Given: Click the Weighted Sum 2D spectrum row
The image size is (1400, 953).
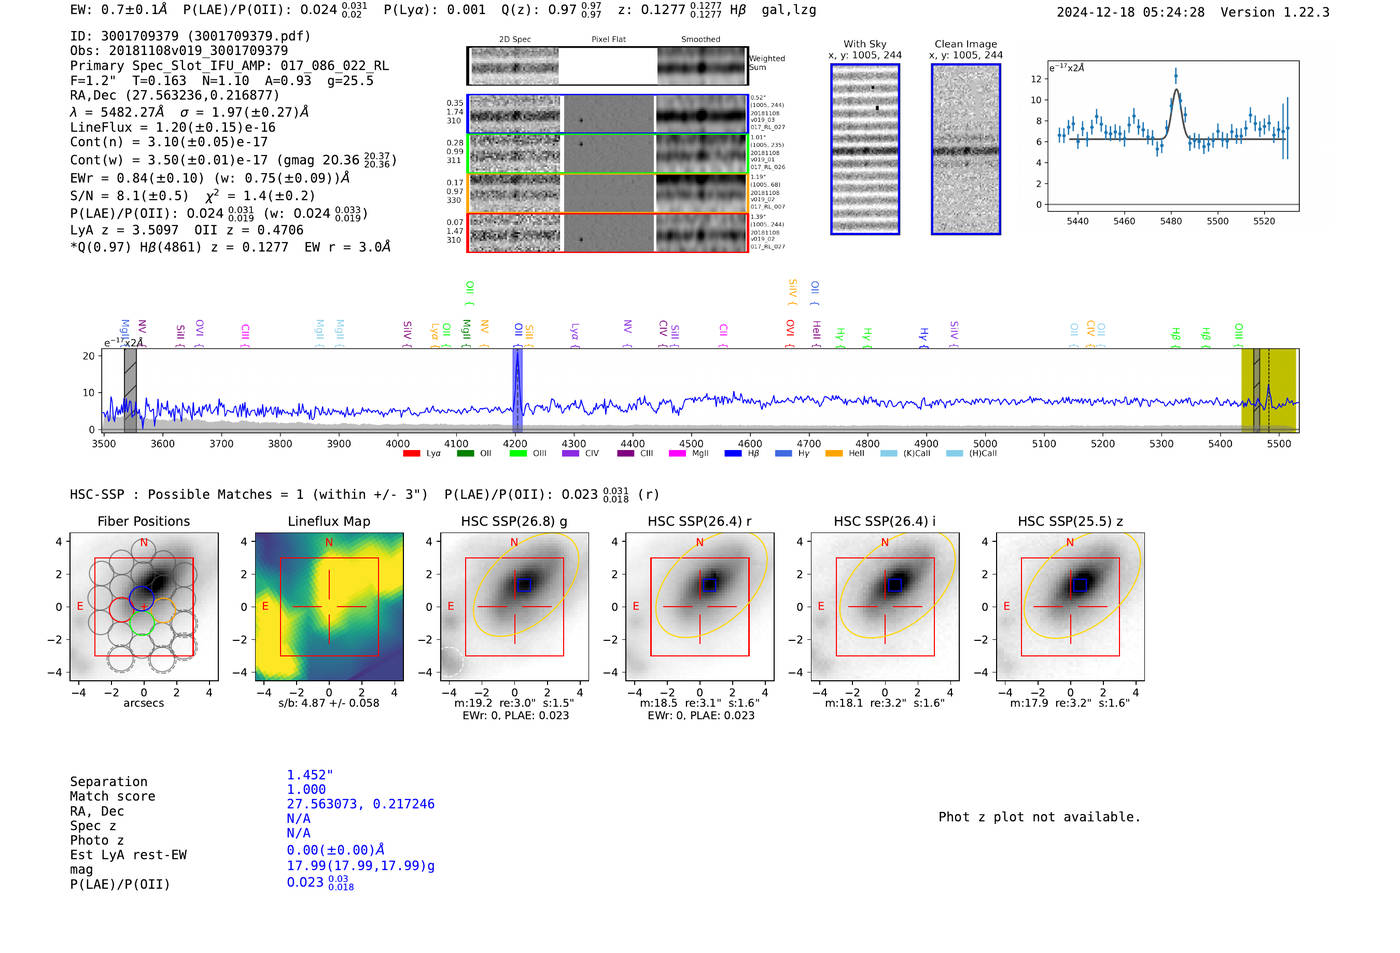Looking at the screenshot, I should click(x=607, y=66).
